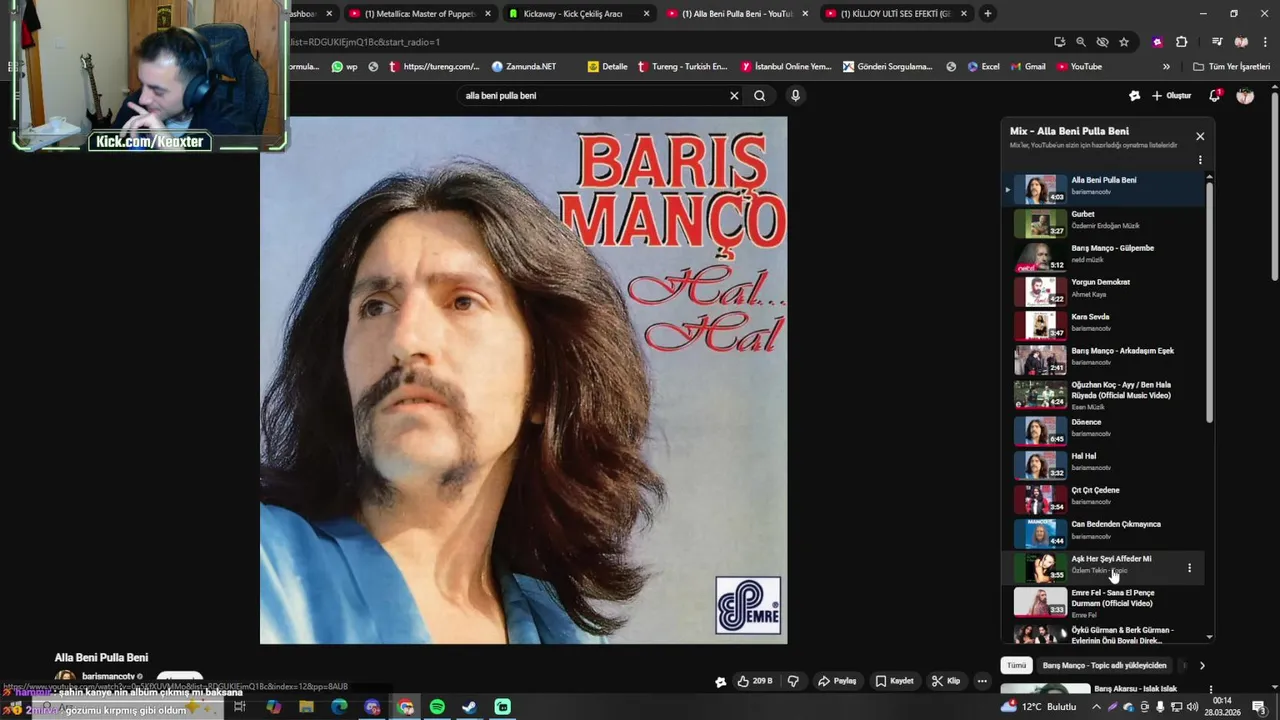Screen dimensions: 1280x720
Task: Switch to KİLLJOY ULTİ SES EFEKTİ tab
Action: pos(895,13)
